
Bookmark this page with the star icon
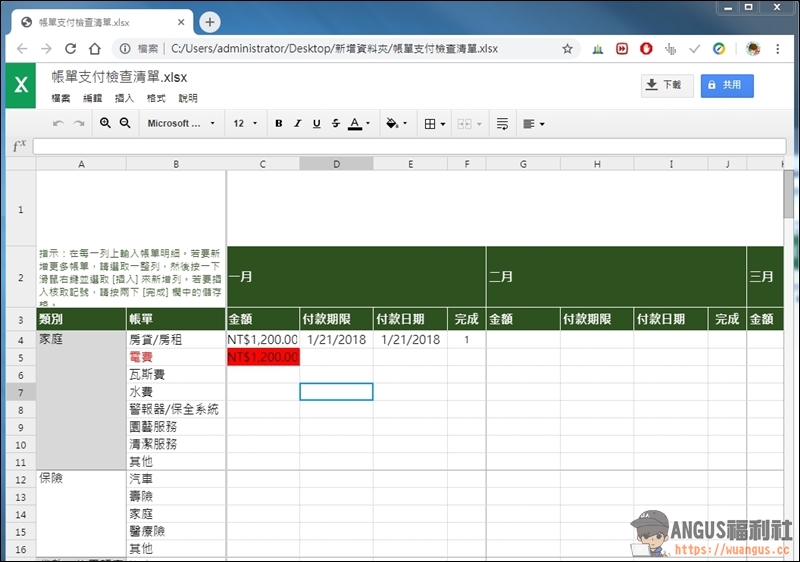567,48
